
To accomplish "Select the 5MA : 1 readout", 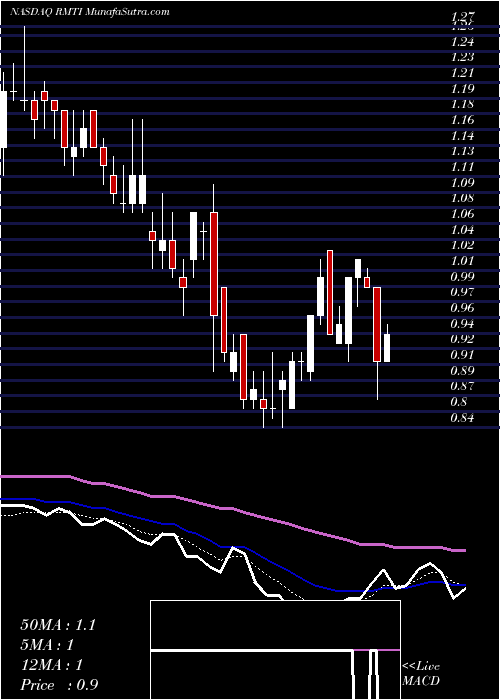I will tap(47, 645).
